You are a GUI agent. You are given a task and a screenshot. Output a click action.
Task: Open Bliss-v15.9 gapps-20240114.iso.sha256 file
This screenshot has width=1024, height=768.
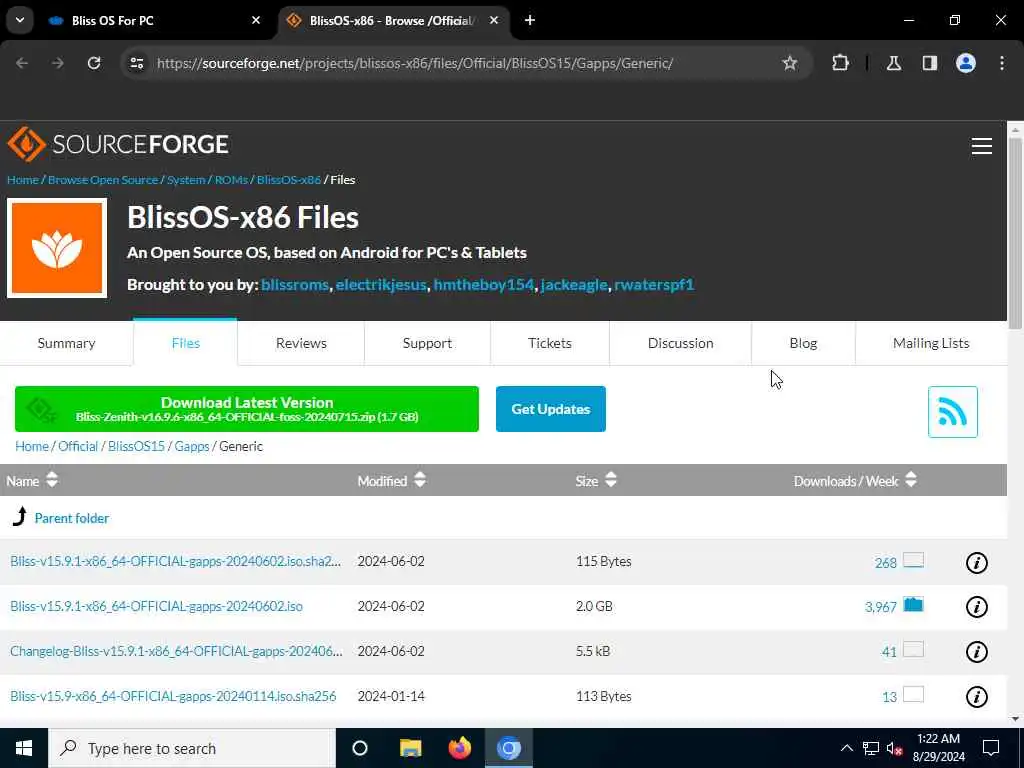pyautogui.click(x=173, y=697)
